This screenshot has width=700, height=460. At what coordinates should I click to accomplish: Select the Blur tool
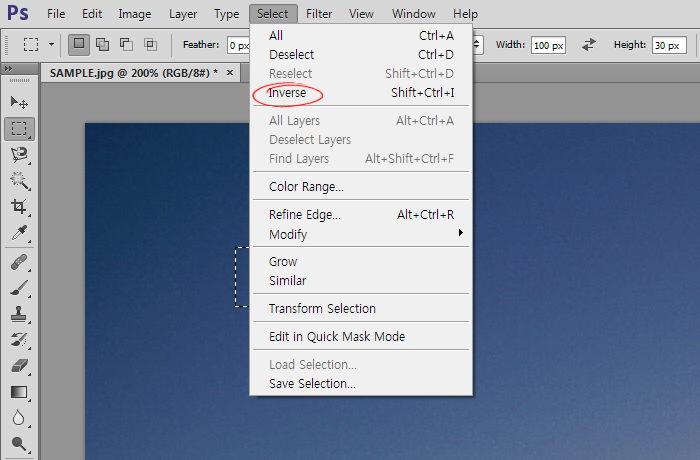[x=19, y=418]
